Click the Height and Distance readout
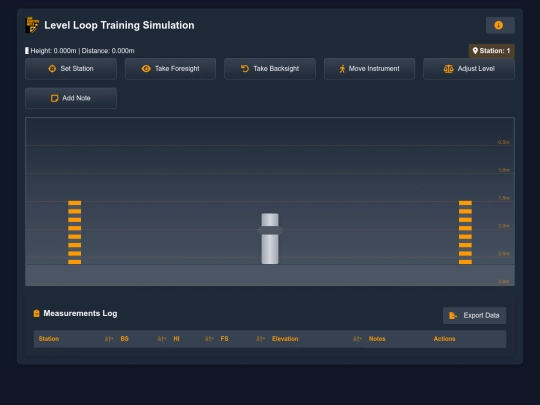Image resolution: width=540 pixels, height=405 pixels. tap(80, 51)
